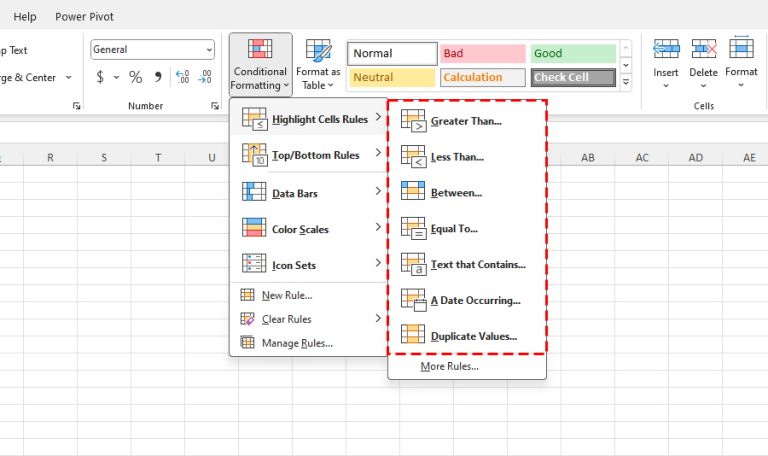Select Greater Than rule

pos(466,121)
